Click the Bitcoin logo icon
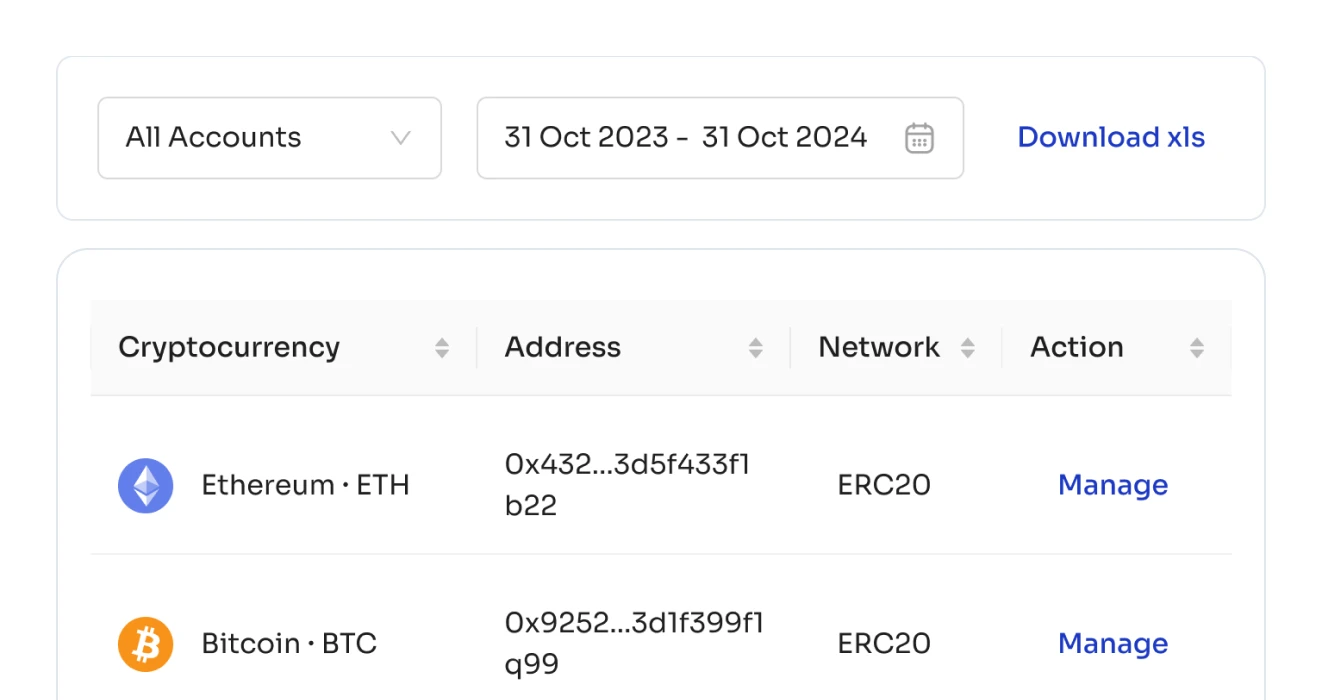 pyautogui.click(x=146, y=643)
